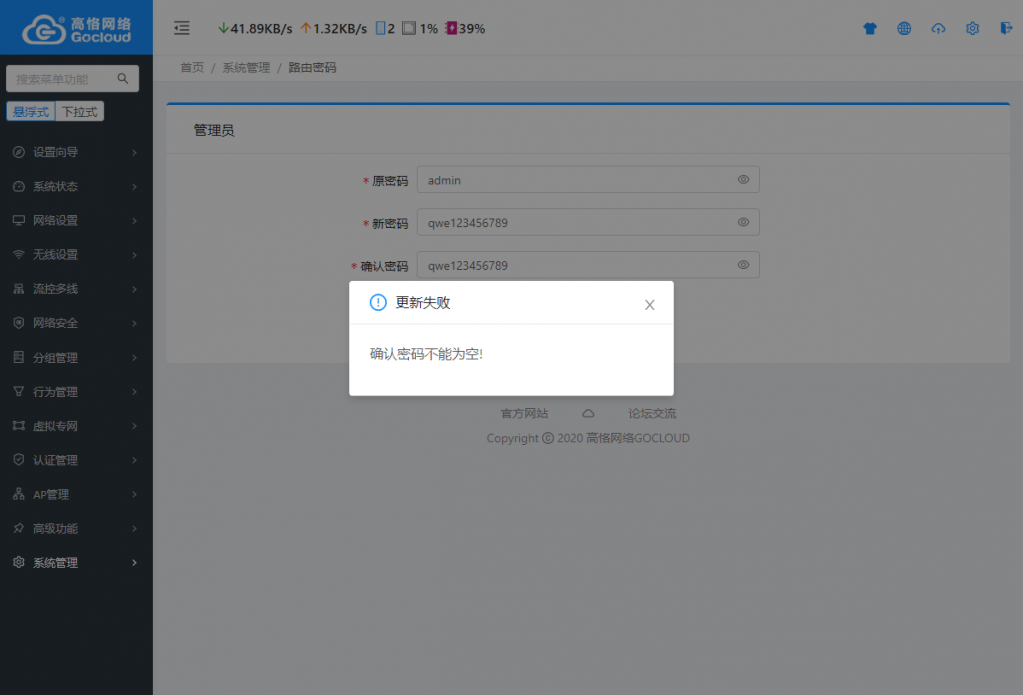
Task: Click the memory usage 39% icon
Action: 451,28
